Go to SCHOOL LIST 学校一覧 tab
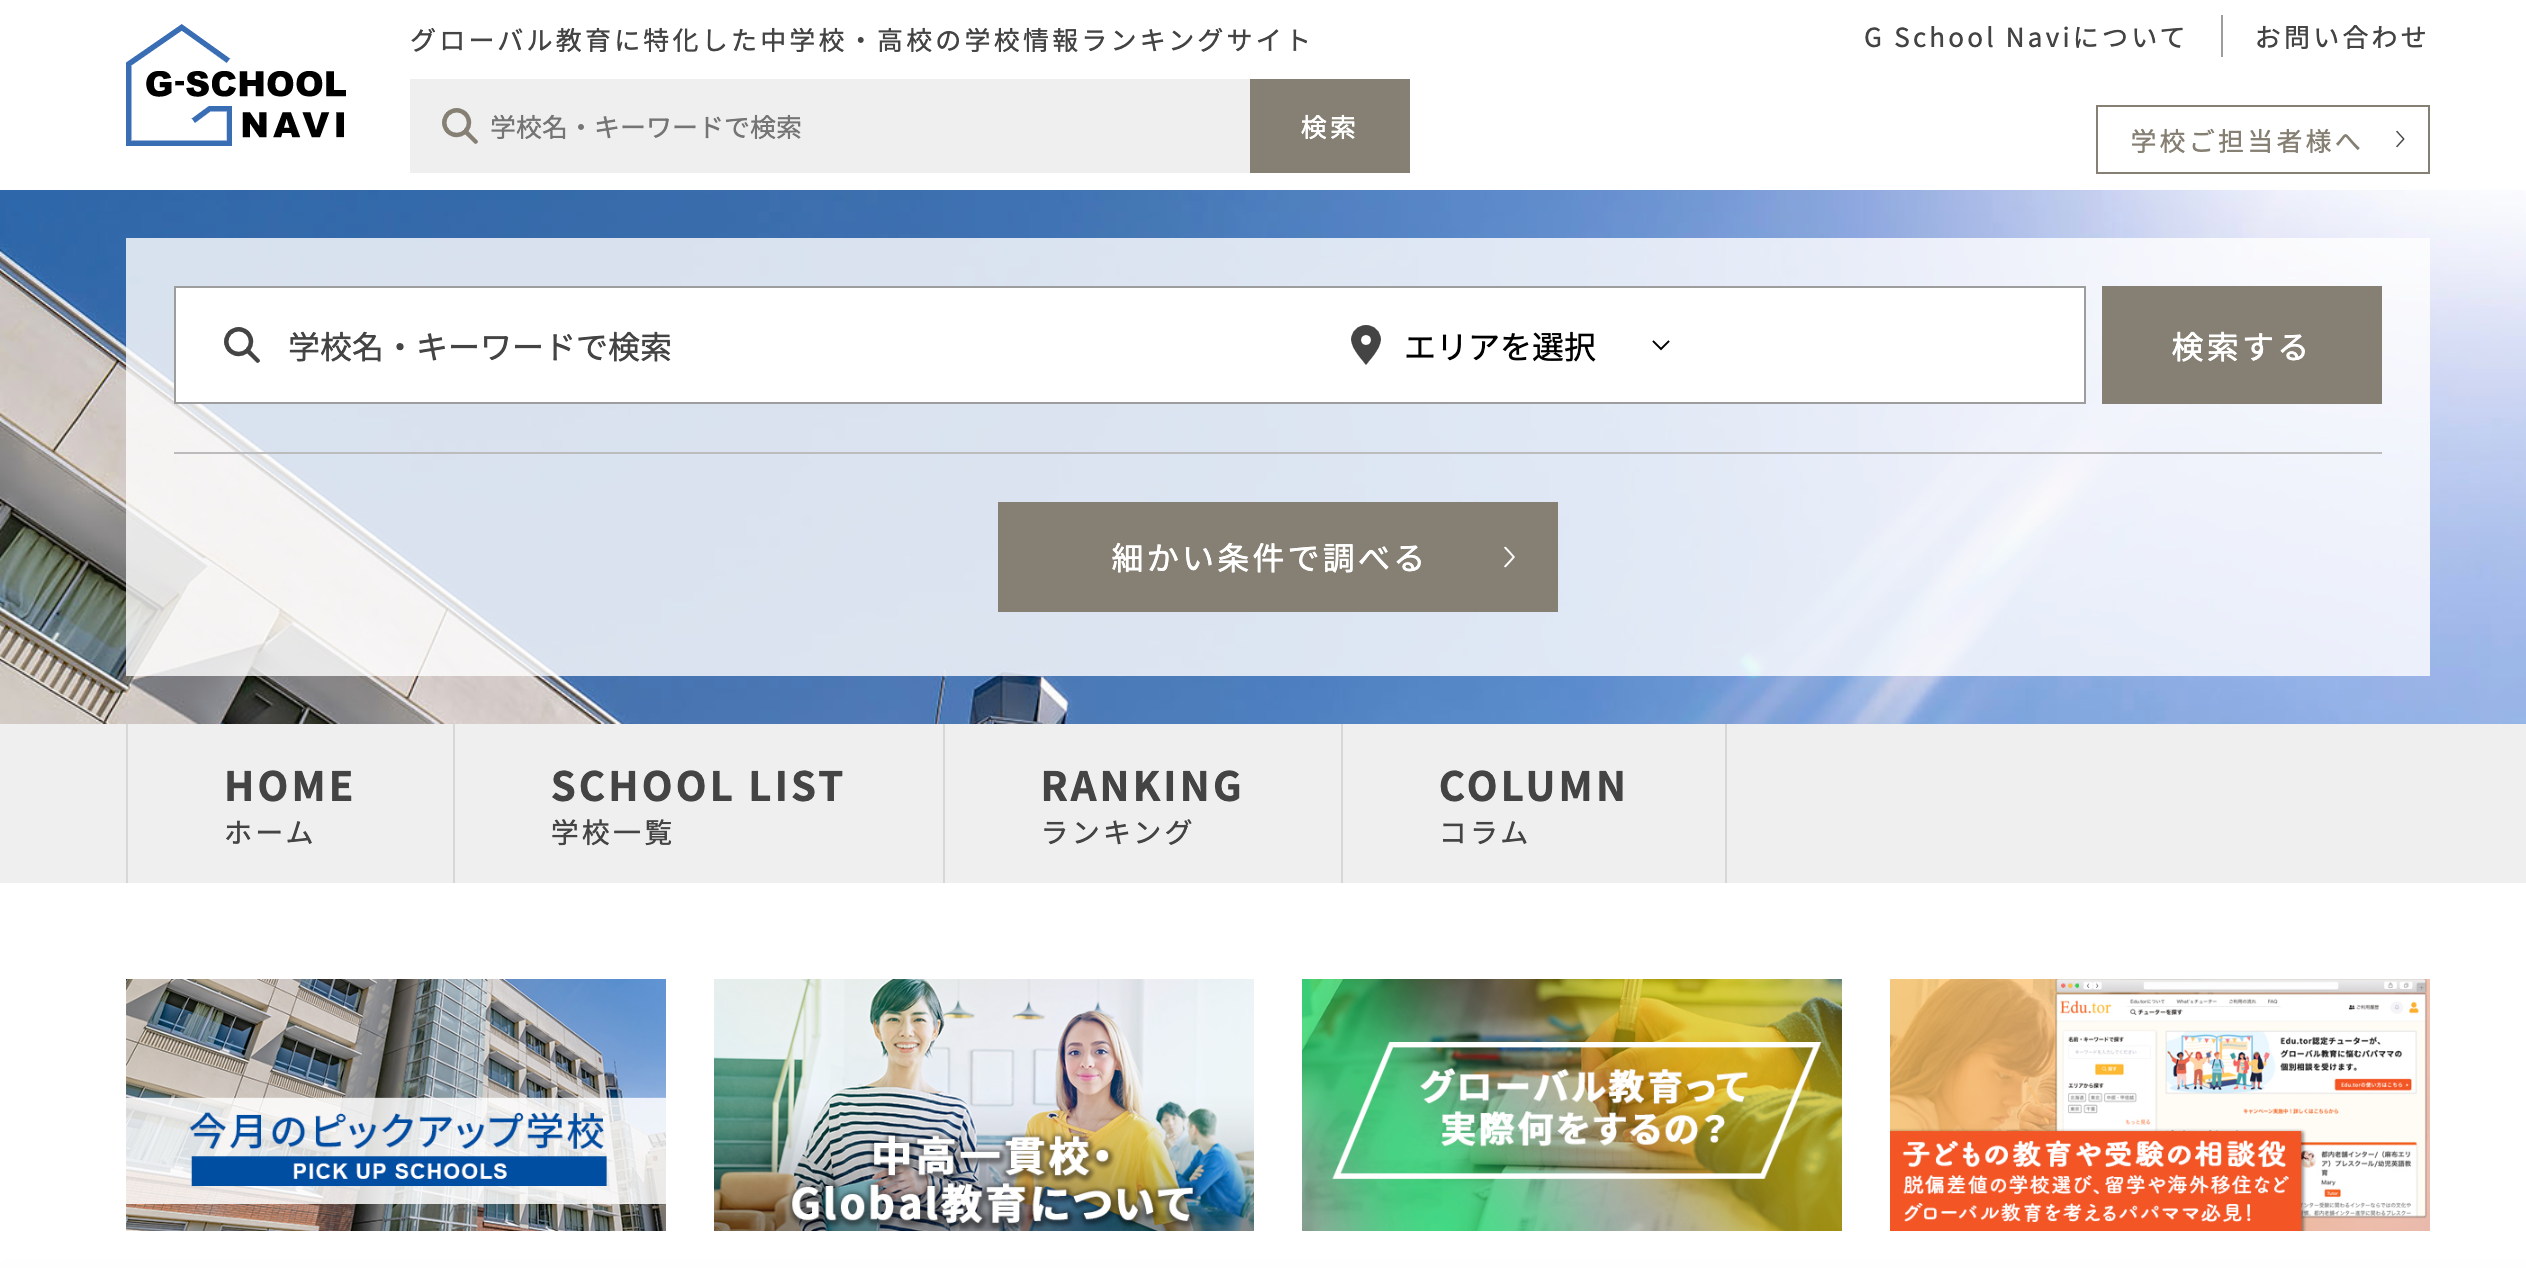 698,804
